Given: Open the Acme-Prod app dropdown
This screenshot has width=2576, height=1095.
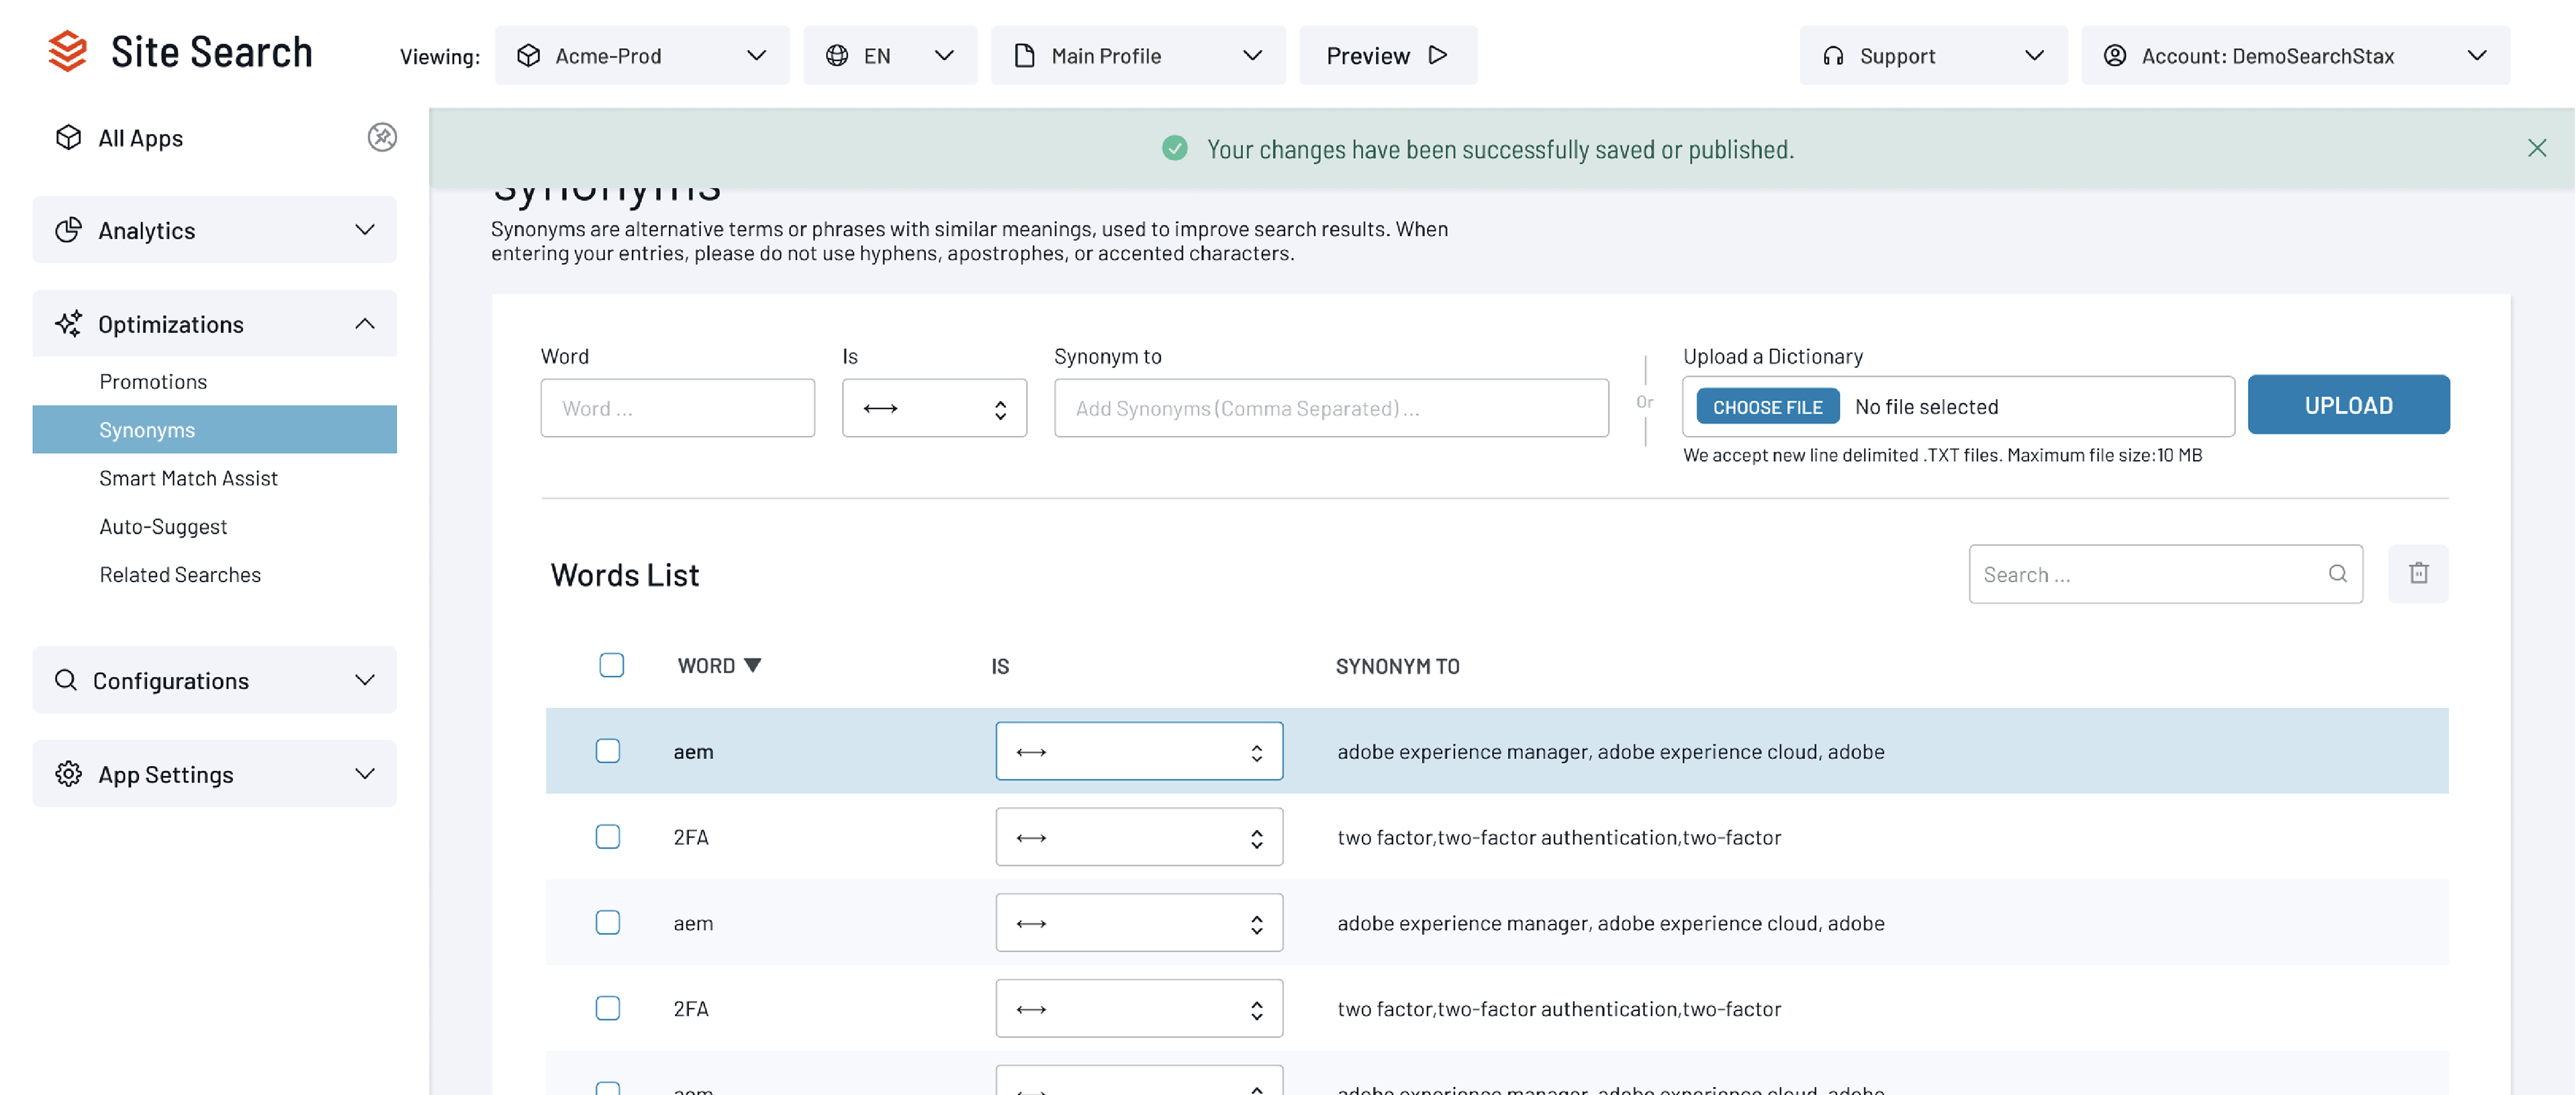Looking at the screenshot, I should tap(642, 56).
